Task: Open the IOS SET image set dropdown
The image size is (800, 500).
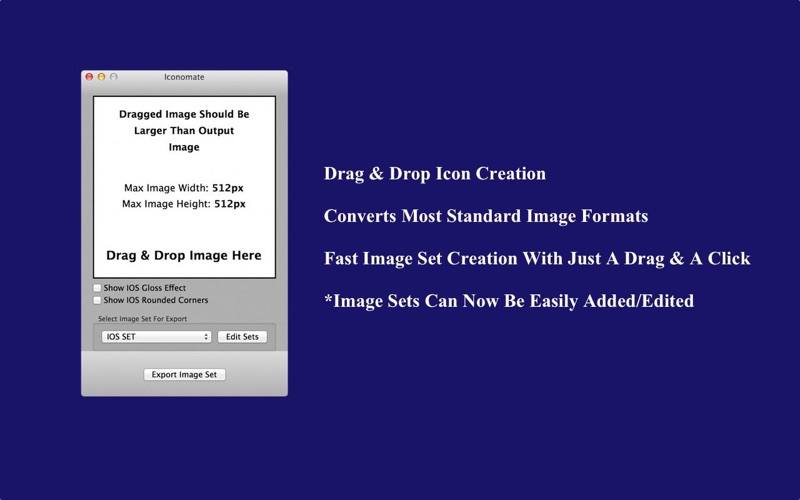Action: coord(156,337)
